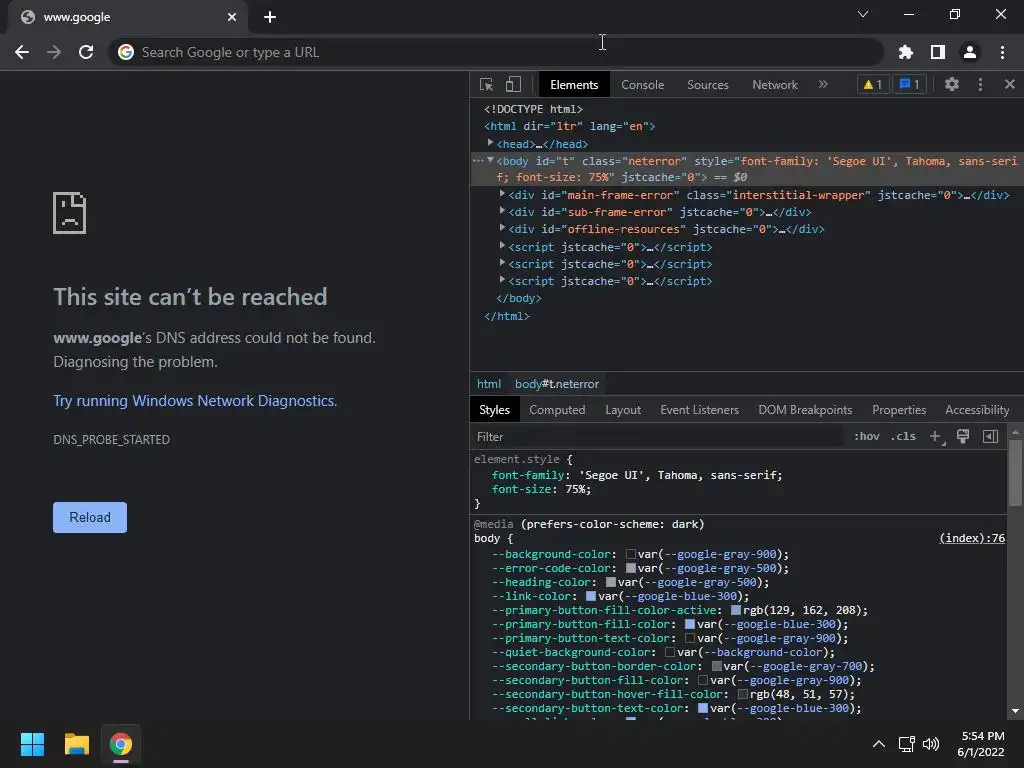Open the taskbar clock showing 5:54 PM

(982, 744)
